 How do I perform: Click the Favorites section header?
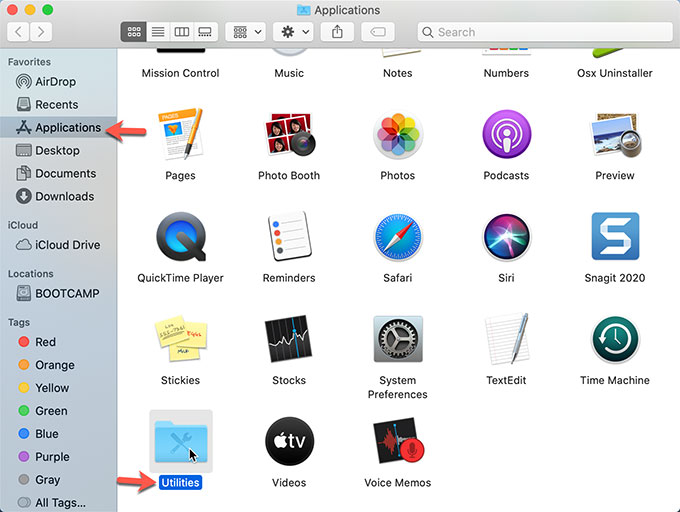click(29, 62)
